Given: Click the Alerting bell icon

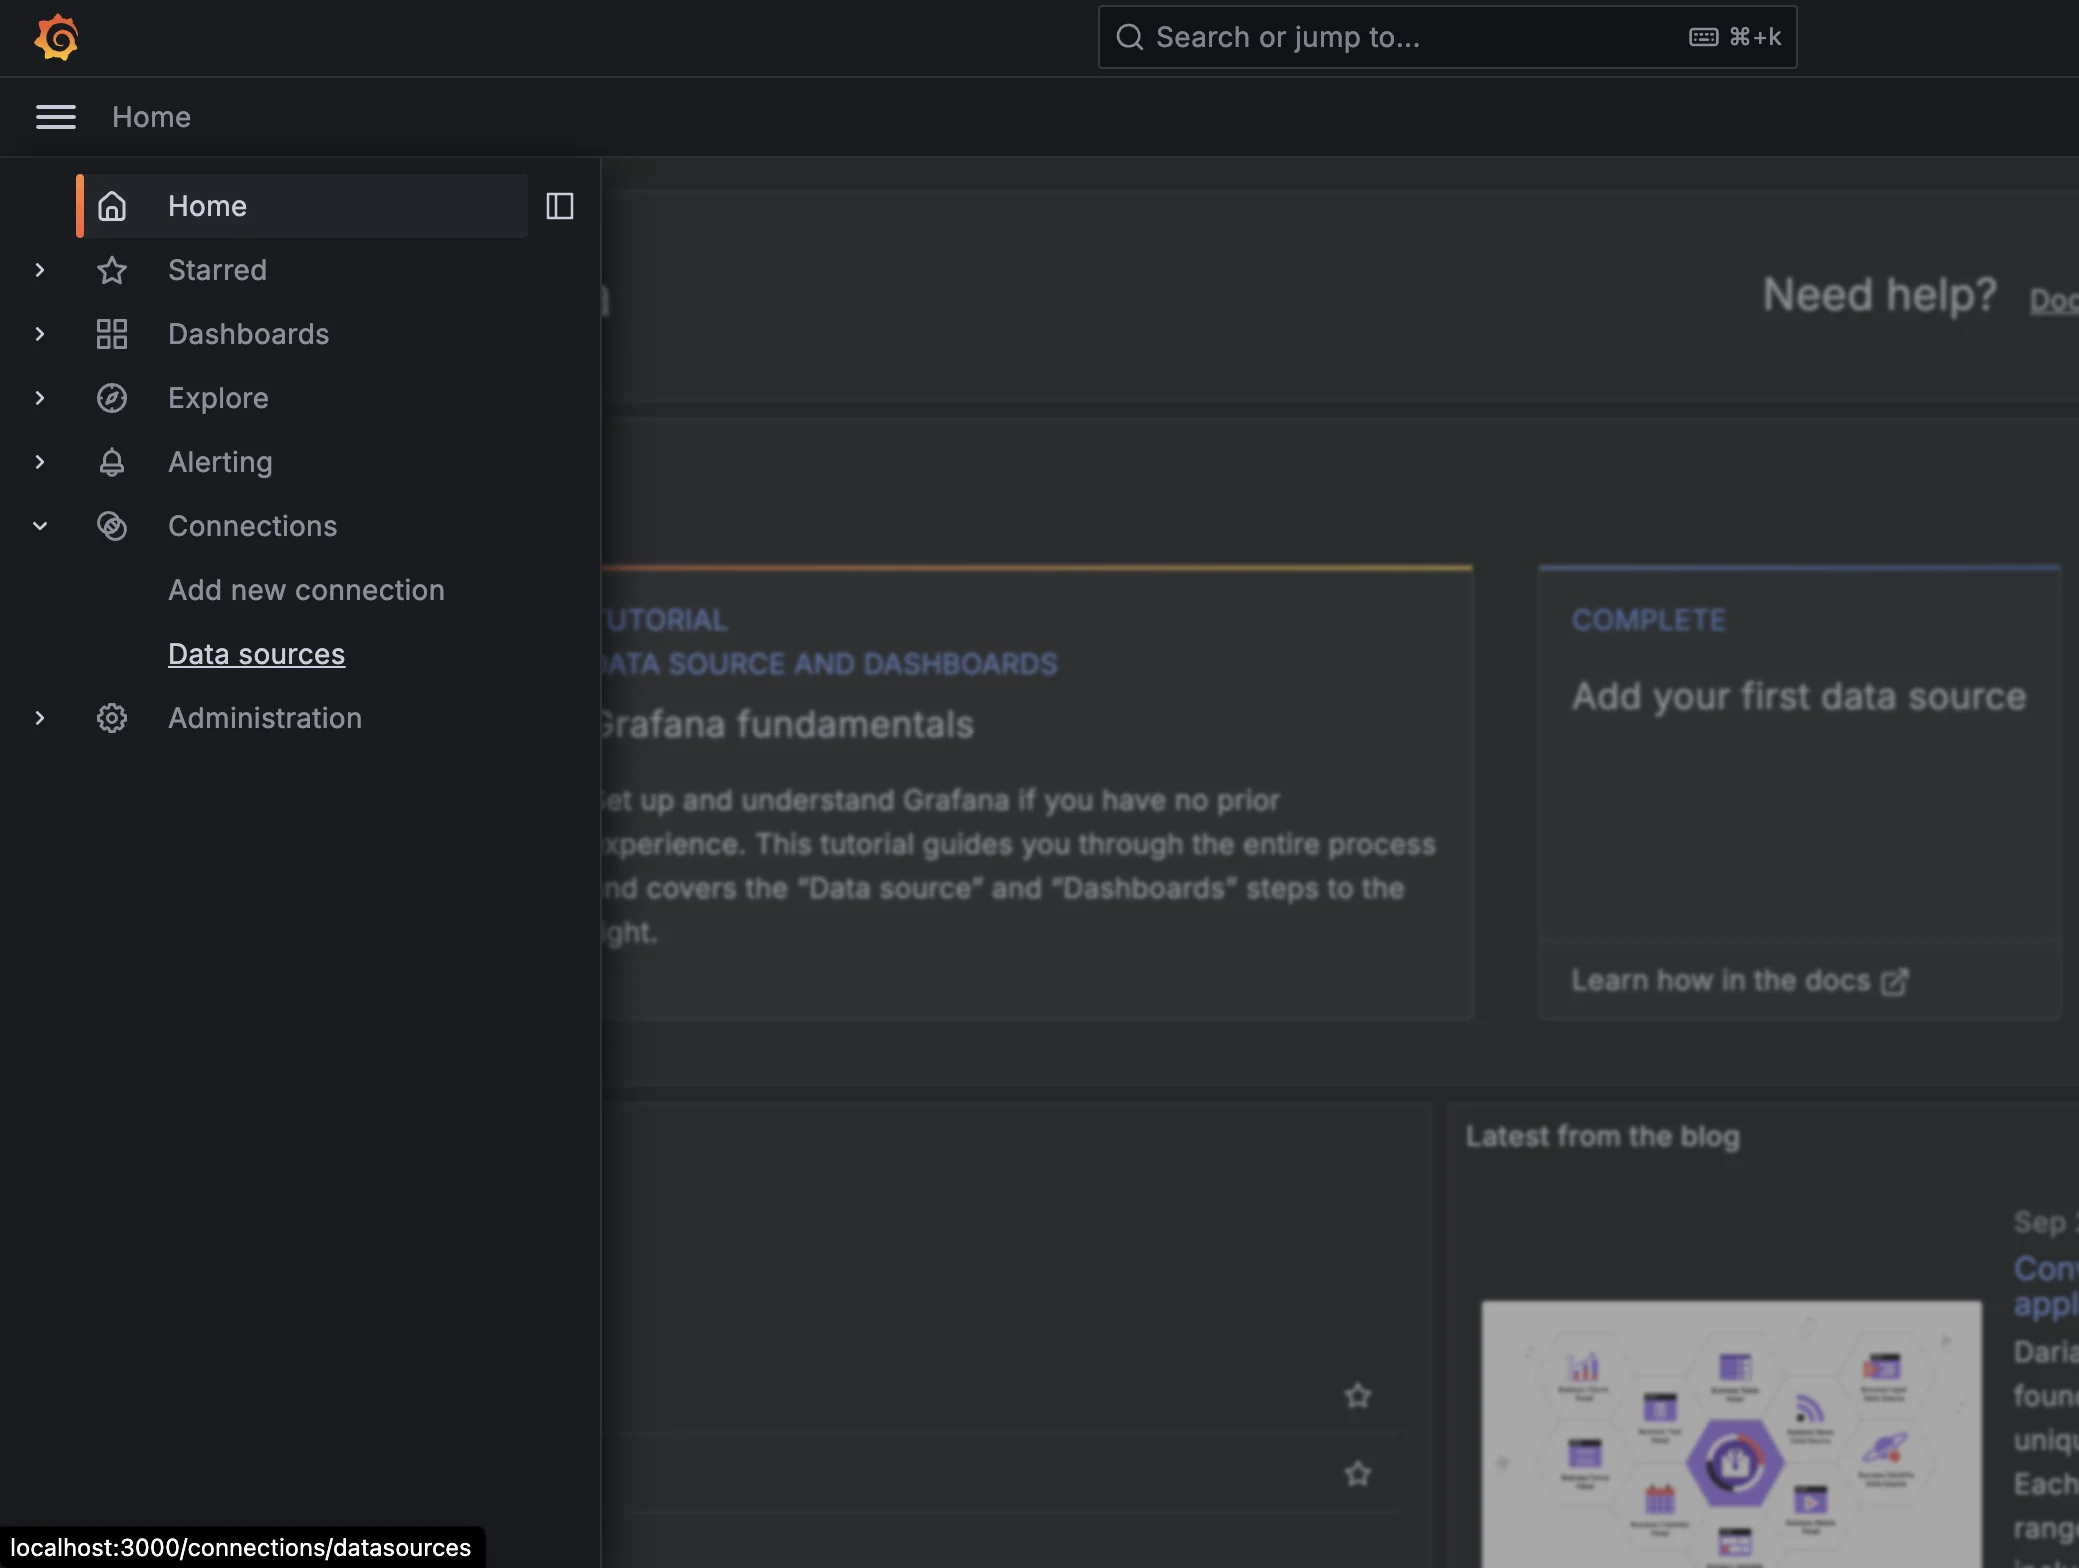Looking at the screenshot, I should pos(112,462).
